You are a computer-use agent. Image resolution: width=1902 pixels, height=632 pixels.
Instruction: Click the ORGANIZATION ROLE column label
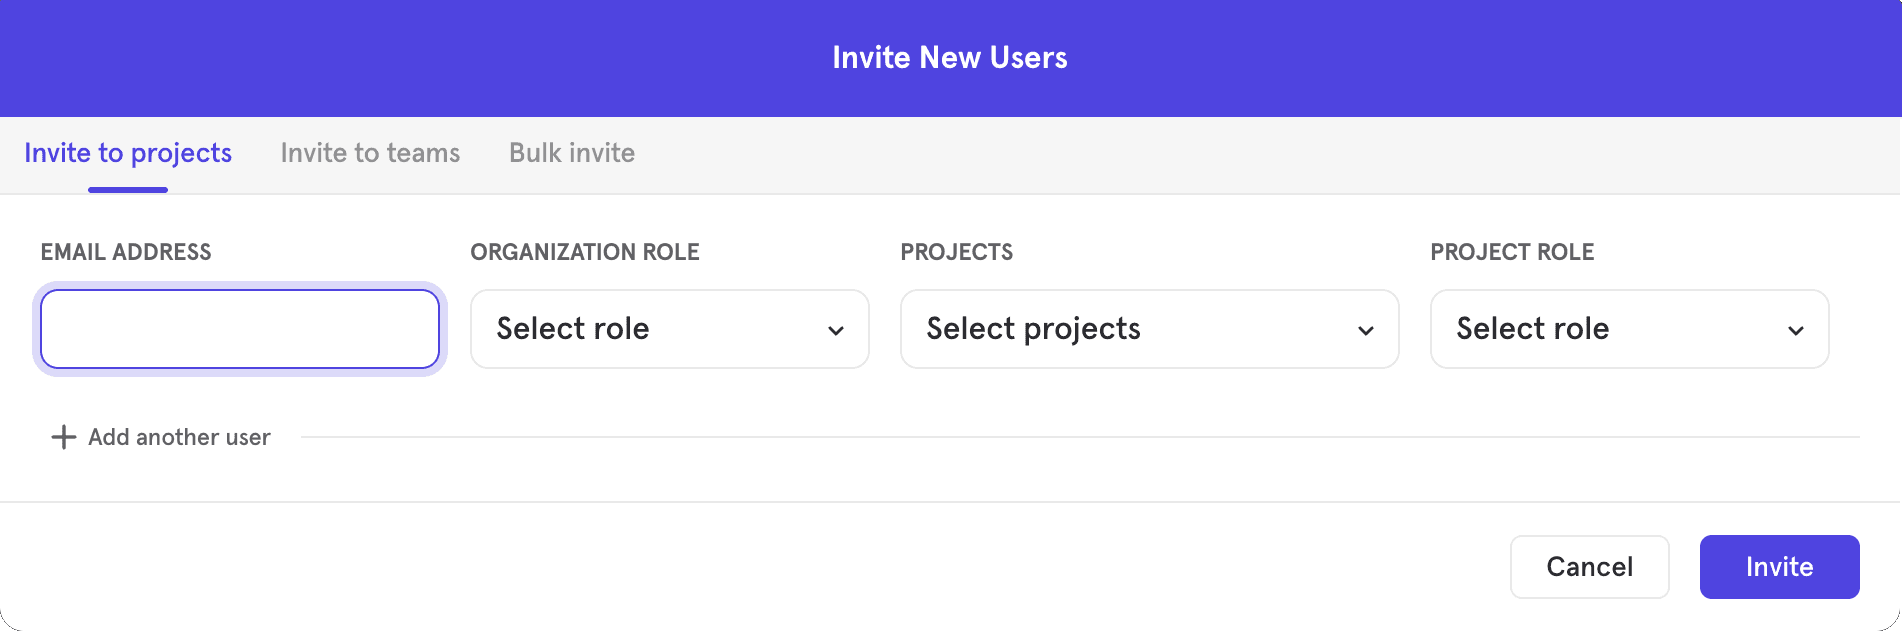pyautogui.click(x=585, y=252)
